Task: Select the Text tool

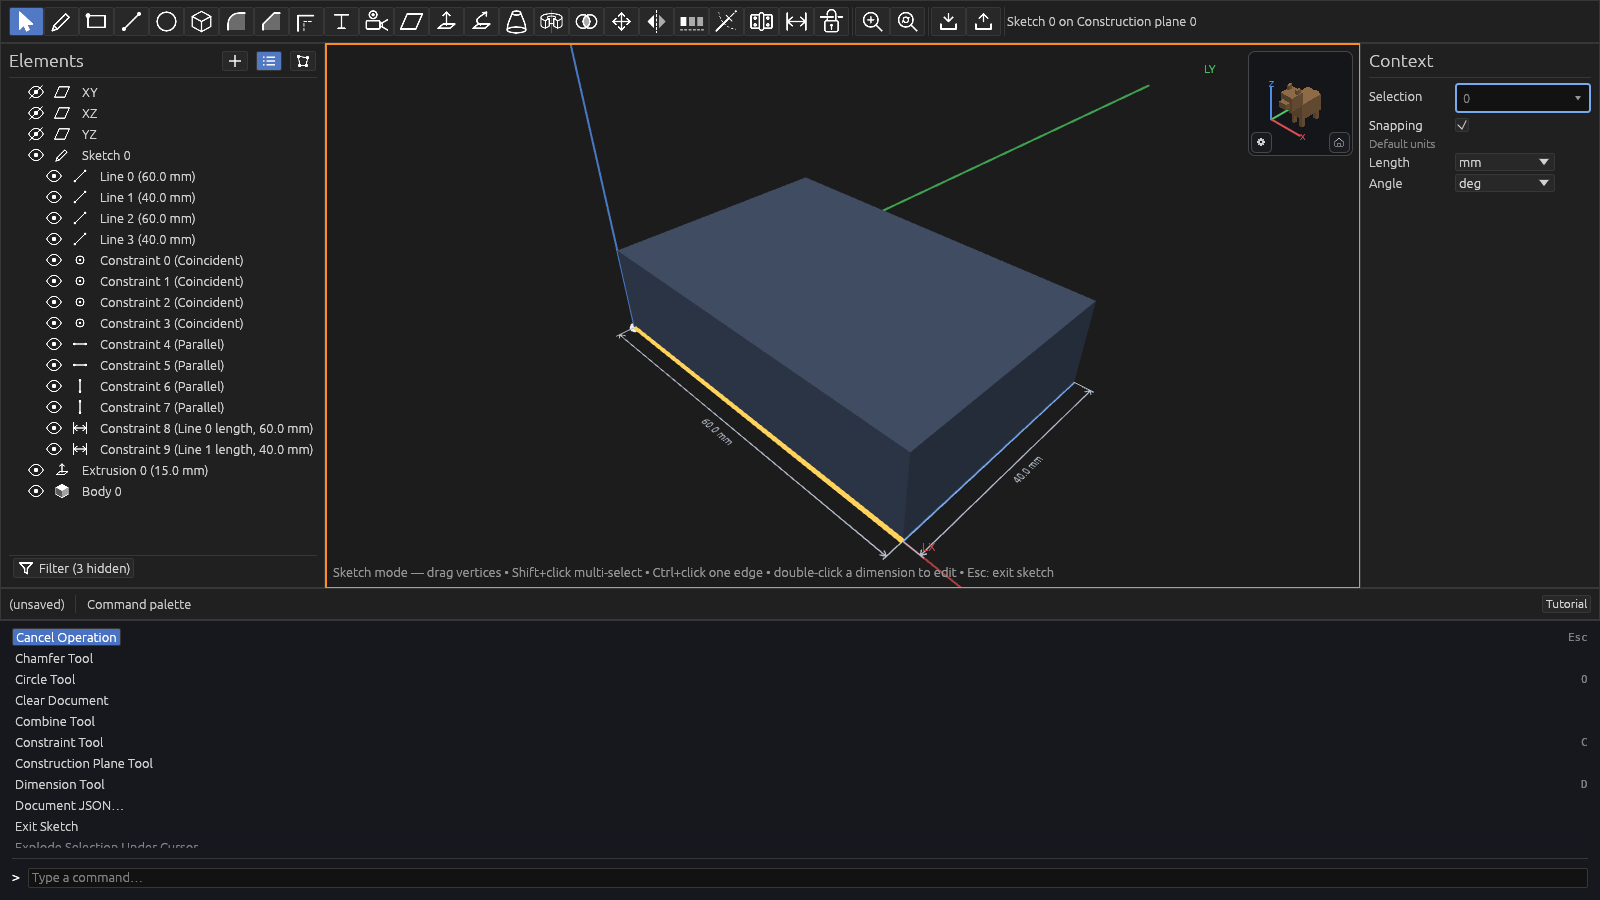Action: (341, 21)
